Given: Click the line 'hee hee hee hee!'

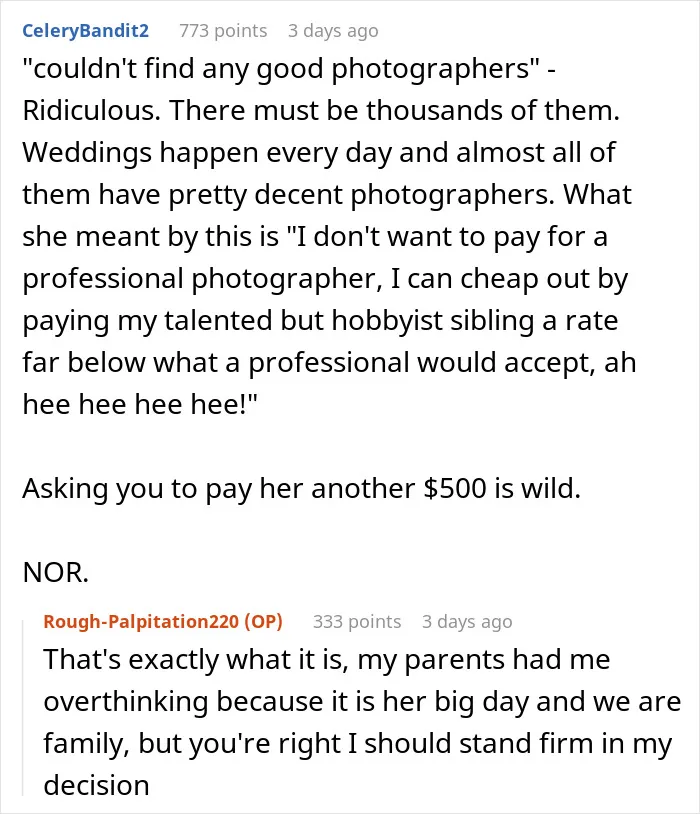Looking at the screenshot, I should point(140,404).
